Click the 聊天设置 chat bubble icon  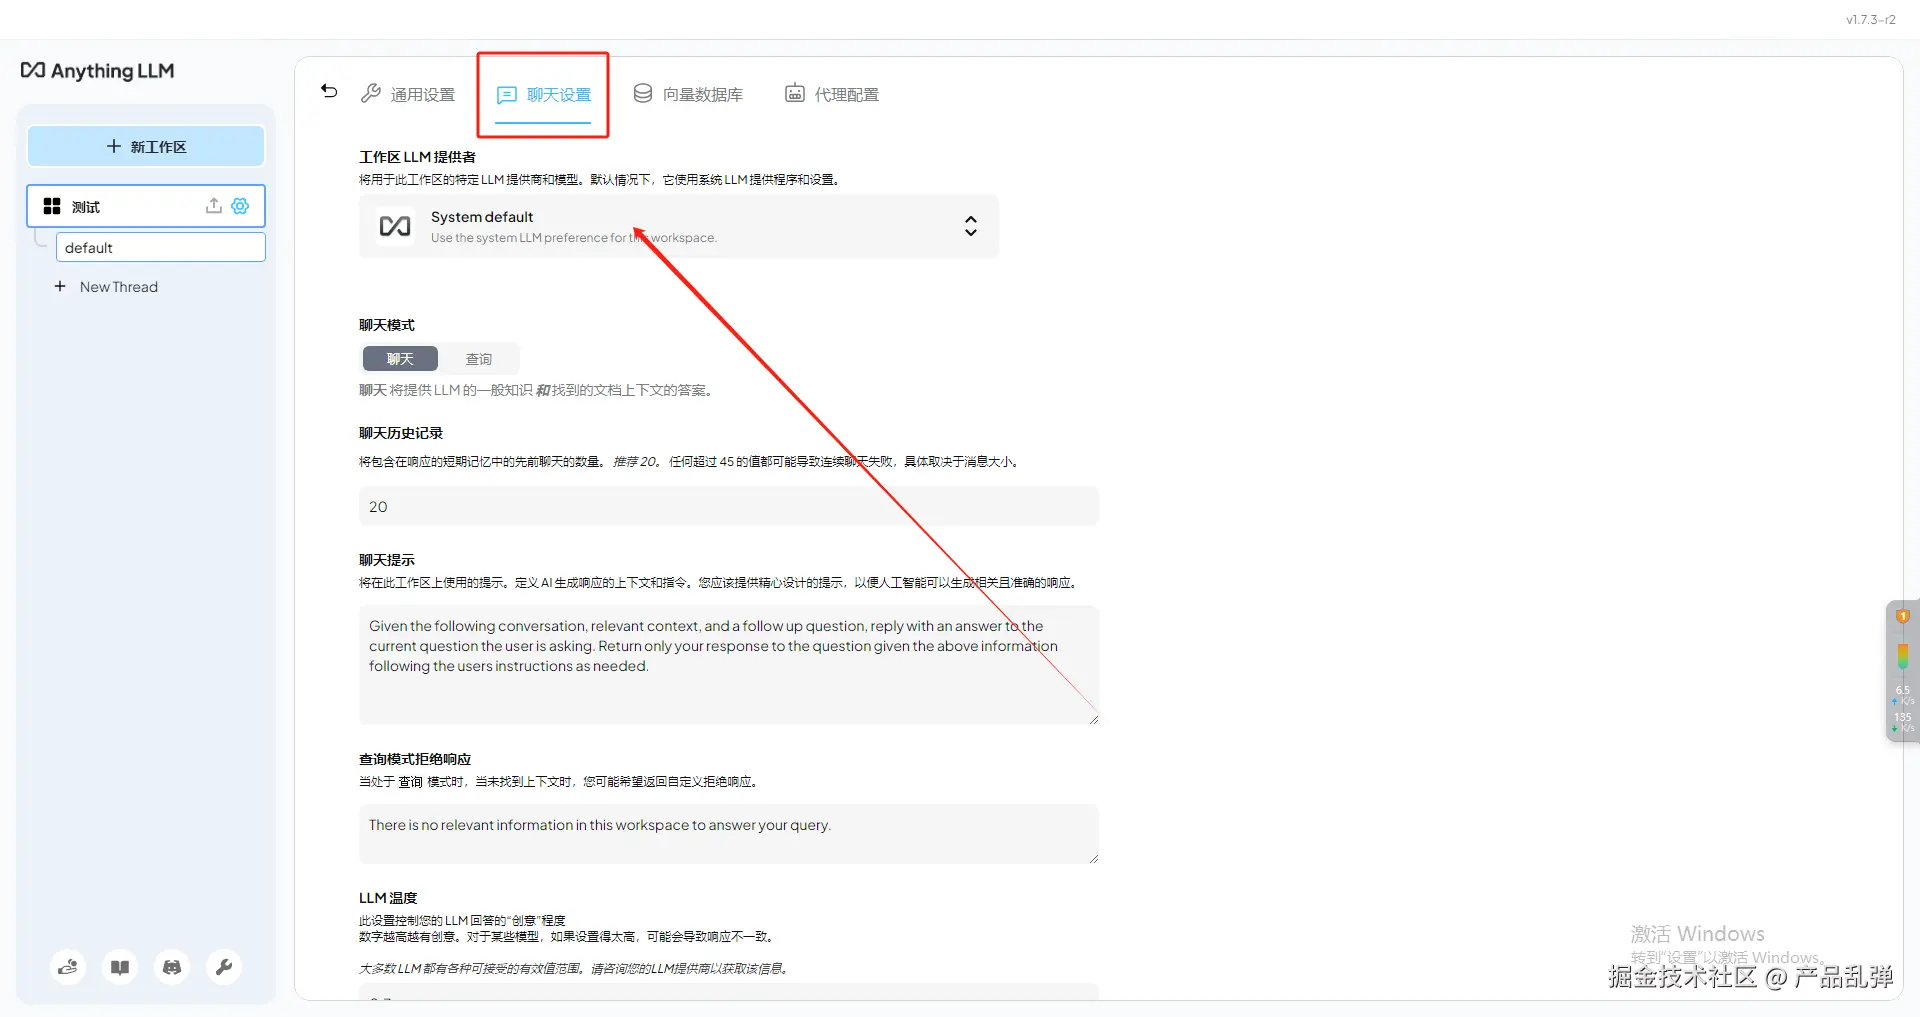507,94
